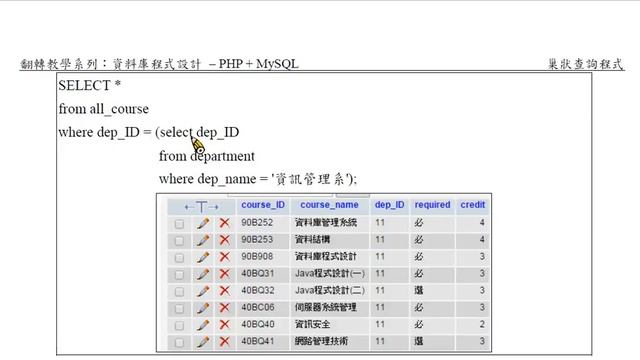Screen dimensions: 640x360
Task: Sort by required column header
Action: [x=432, y=205]
